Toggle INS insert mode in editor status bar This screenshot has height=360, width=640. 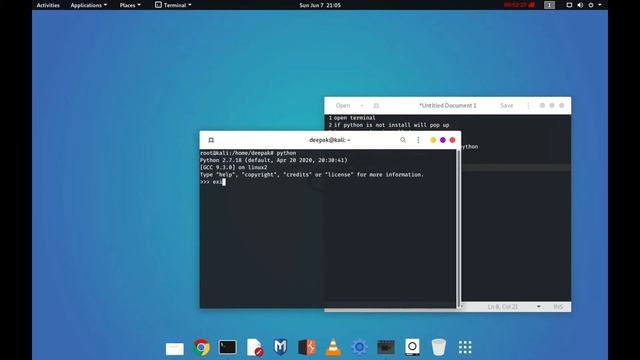coord(558,307)
